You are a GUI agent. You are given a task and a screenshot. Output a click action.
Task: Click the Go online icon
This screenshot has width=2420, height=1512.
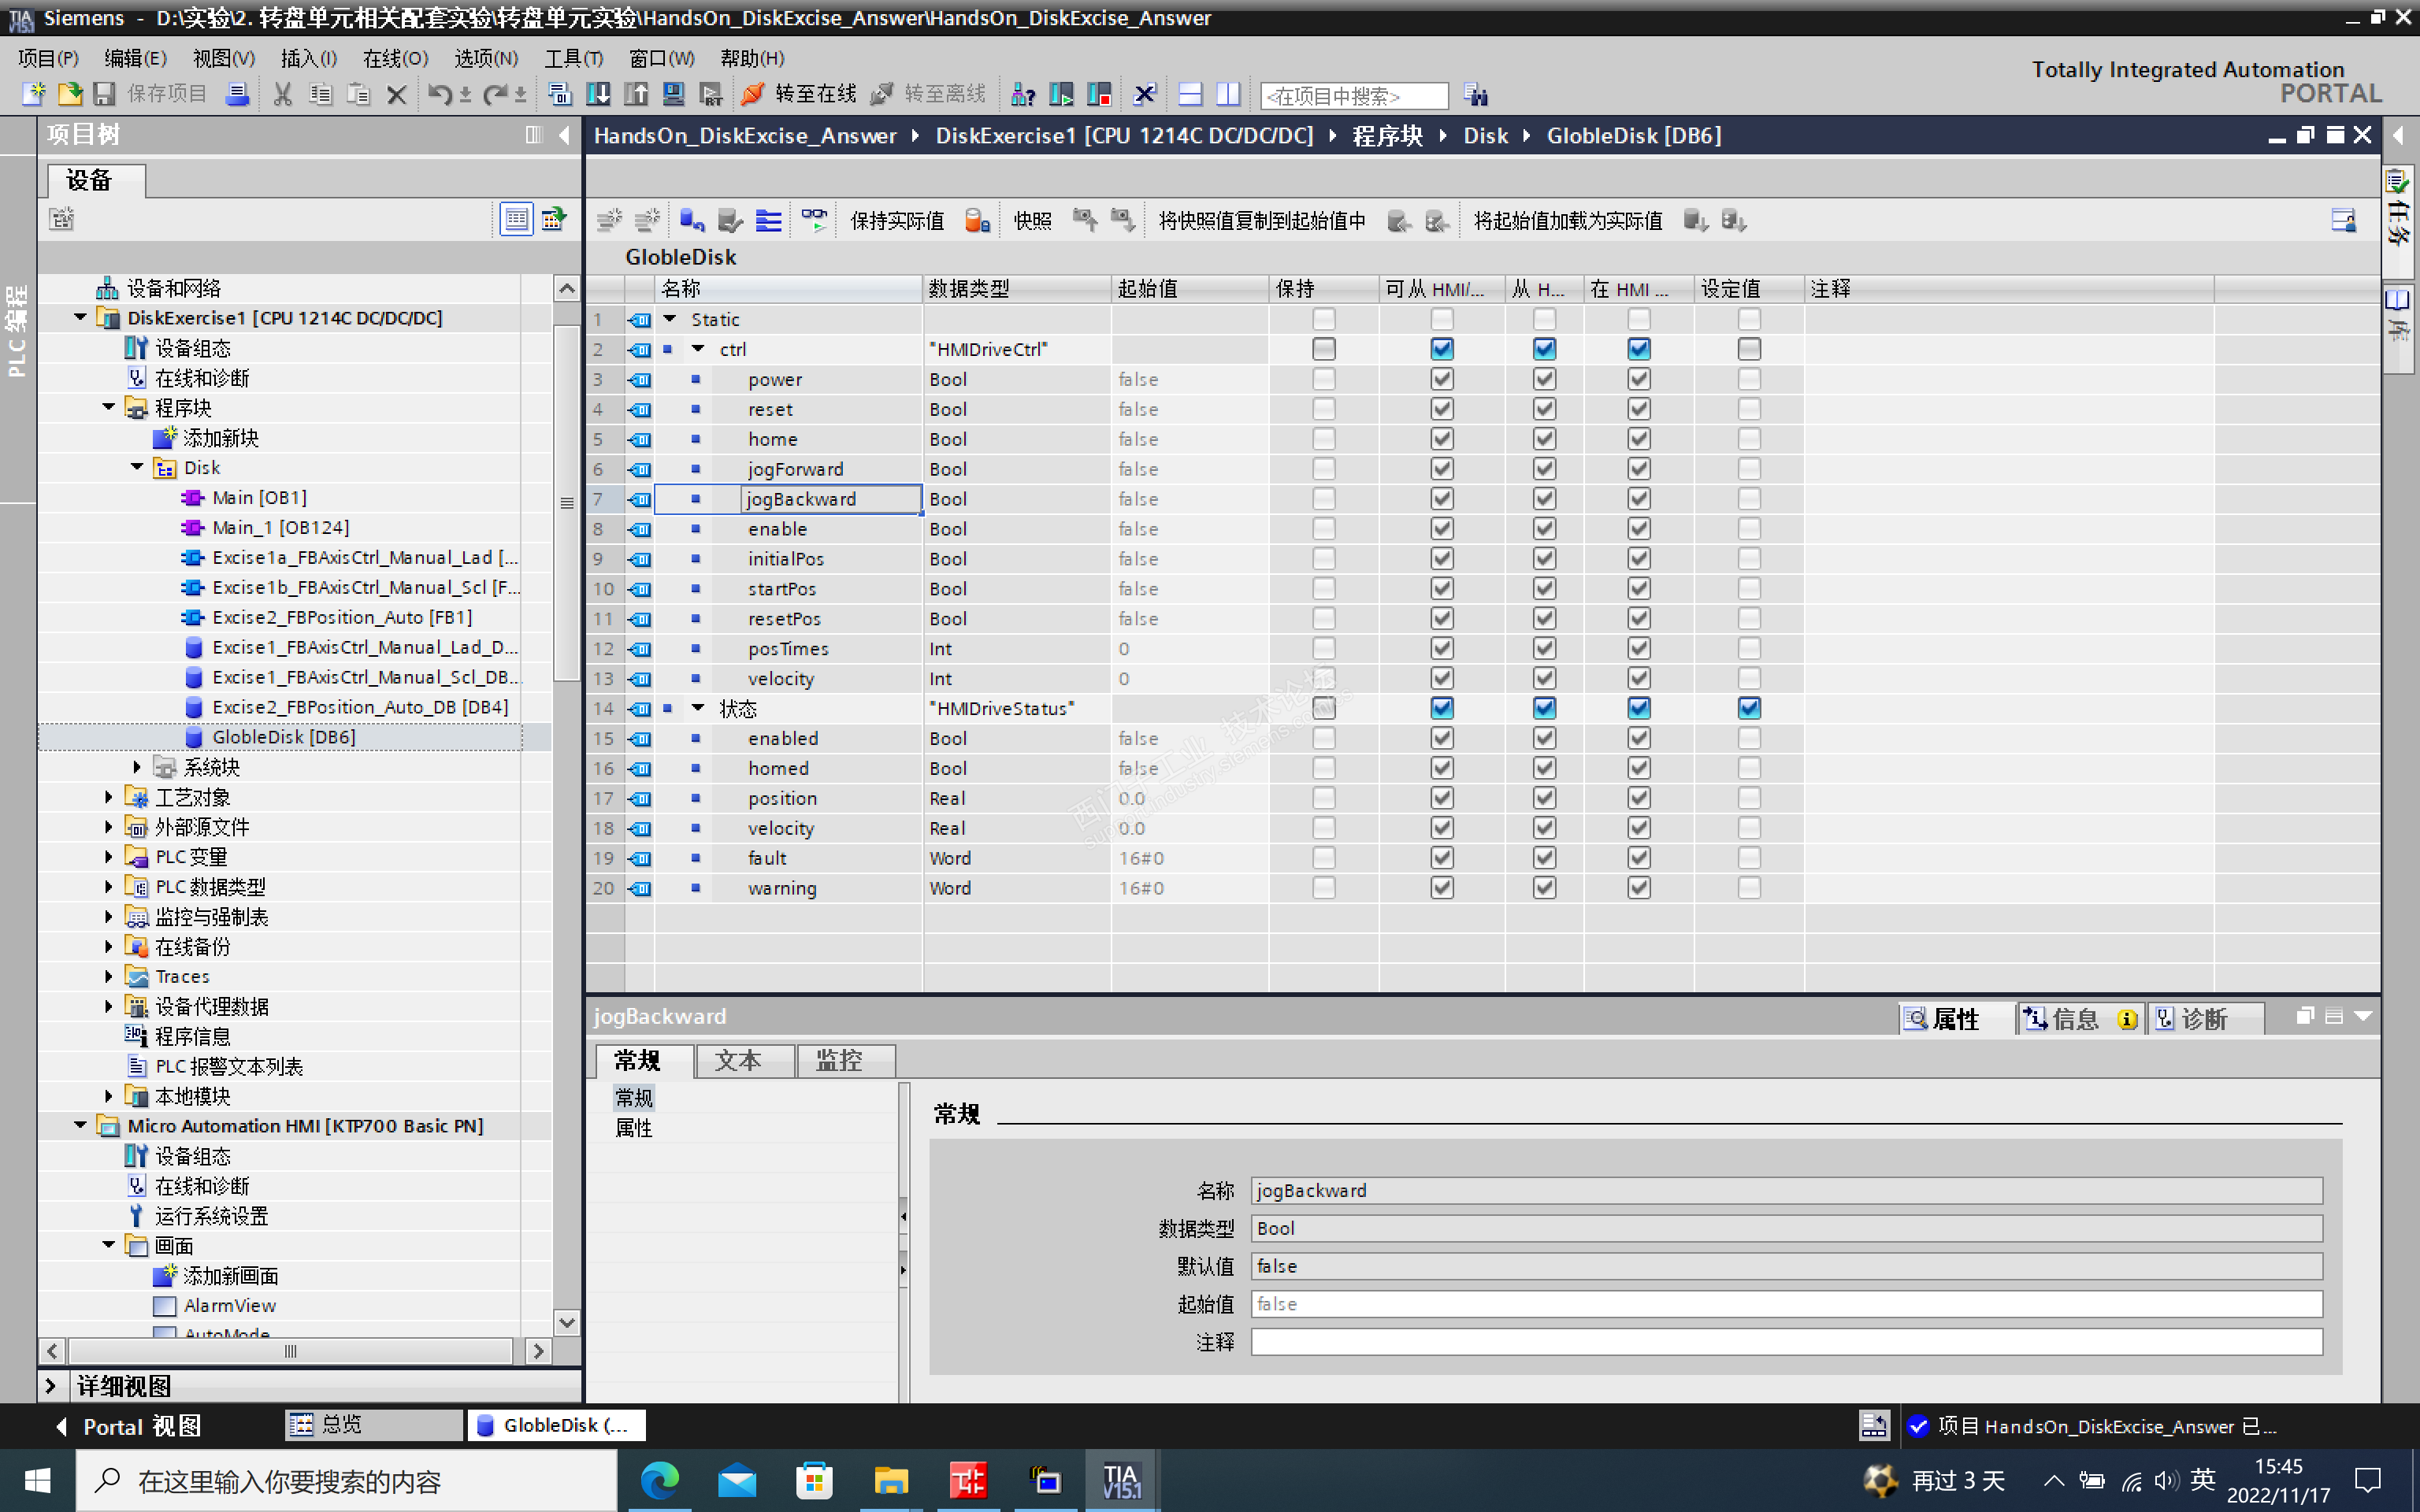click(752, 94)
